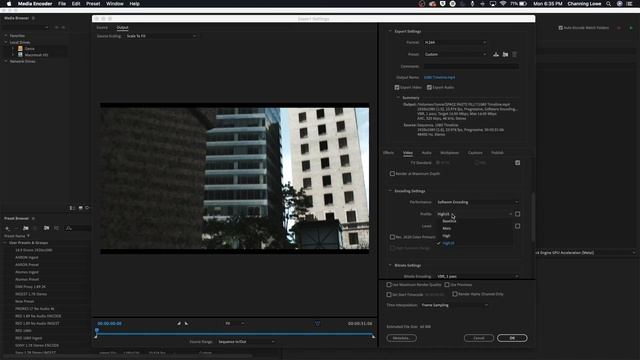Click the Apple logo in menu bar
The height and width of the screenshot is (360, 640).
pos(9,4)
